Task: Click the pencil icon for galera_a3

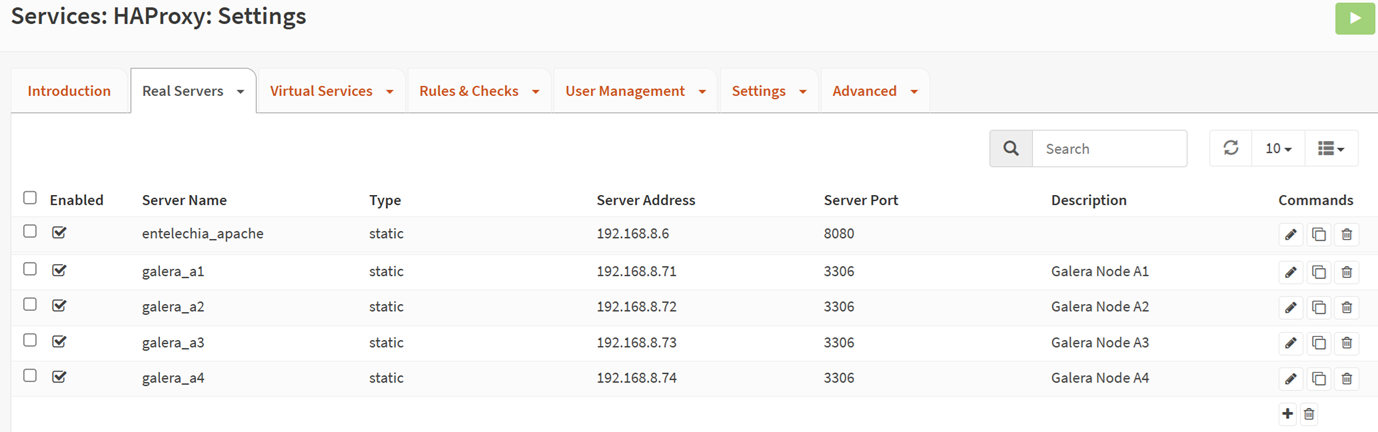Action: point(1290,343)
